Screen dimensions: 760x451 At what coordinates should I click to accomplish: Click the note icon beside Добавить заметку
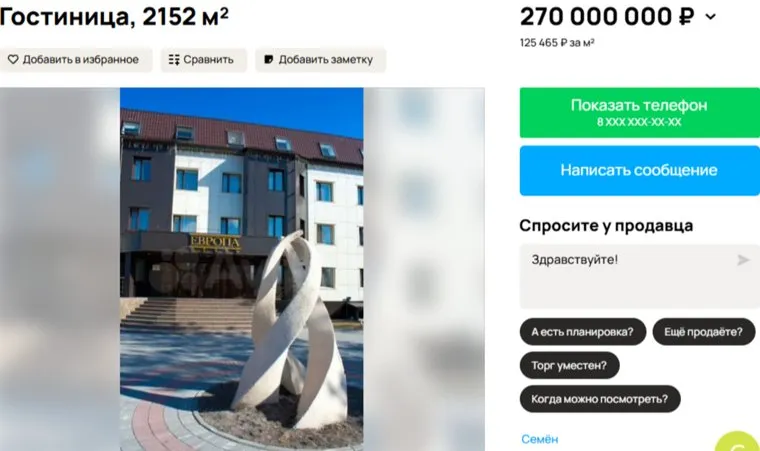point(269,60)
